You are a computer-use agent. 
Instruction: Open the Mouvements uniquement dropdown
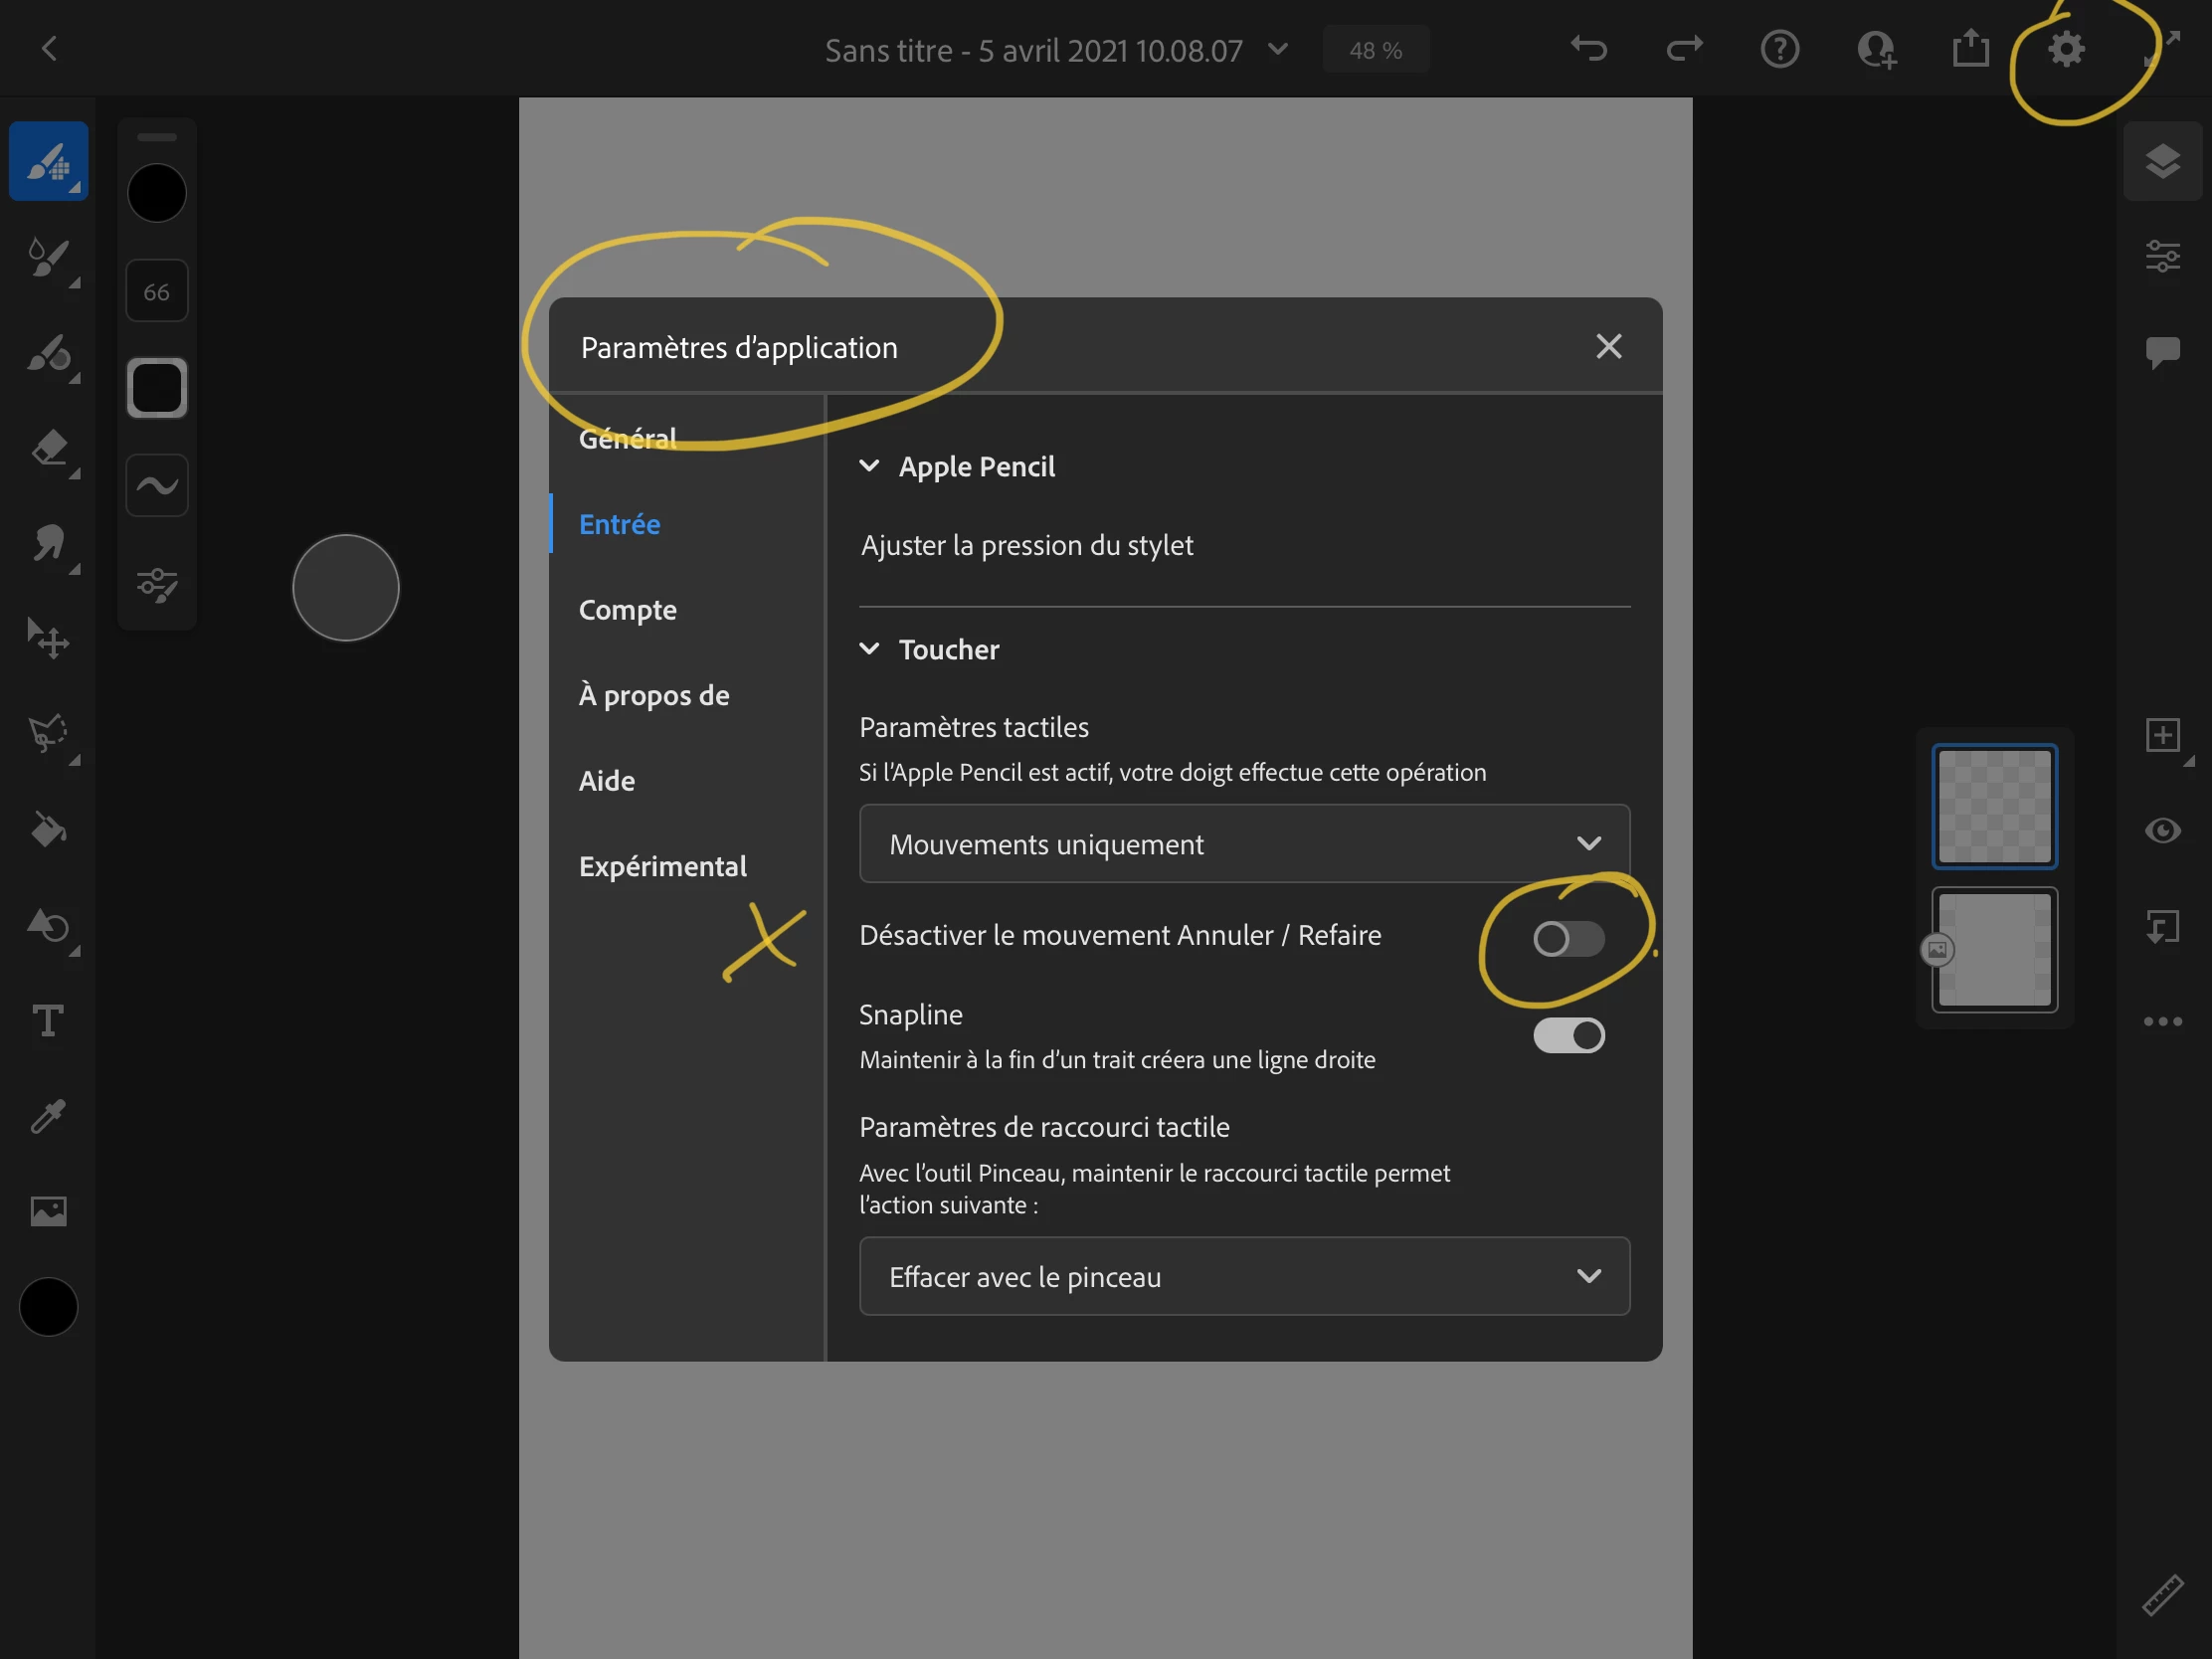tap(1244, 843)
